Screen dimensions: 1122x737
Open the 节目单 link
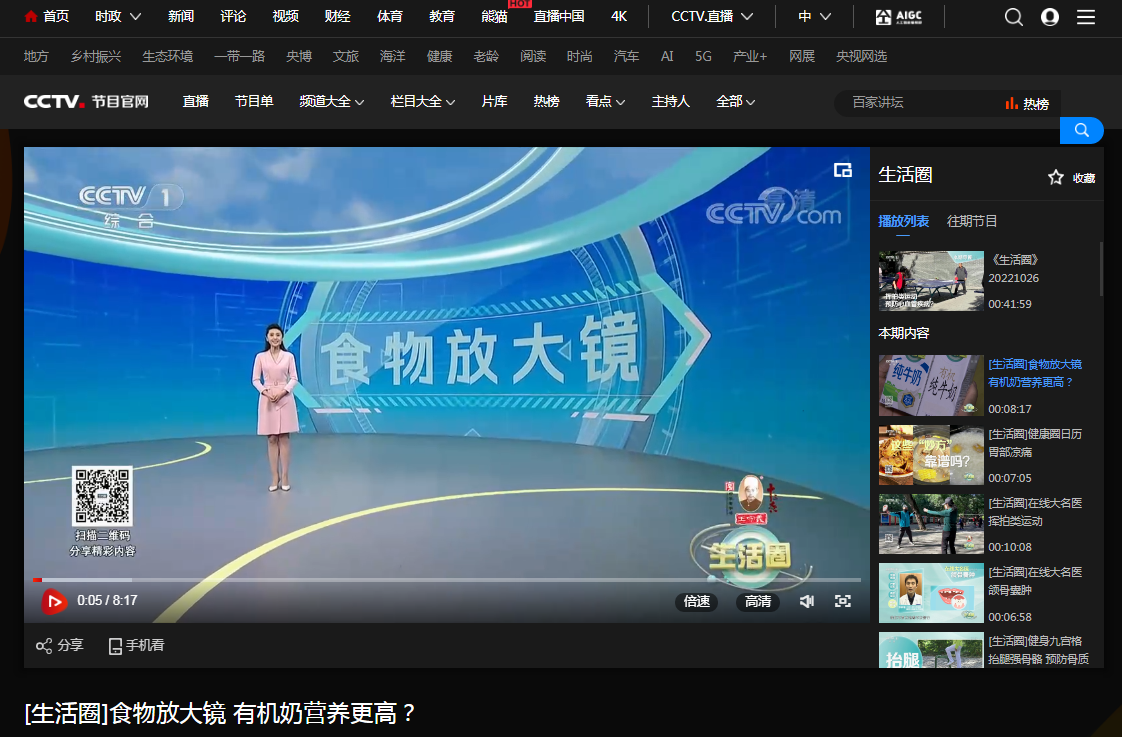pos(254,102)
